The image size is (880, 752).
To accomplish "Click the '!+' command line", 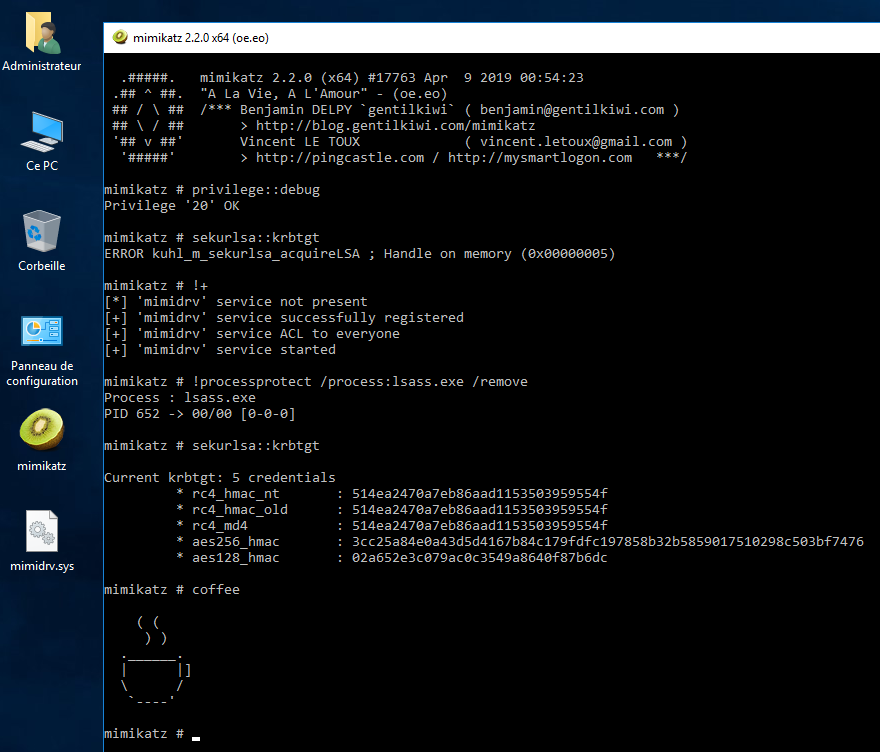I will tap(155, 286).
